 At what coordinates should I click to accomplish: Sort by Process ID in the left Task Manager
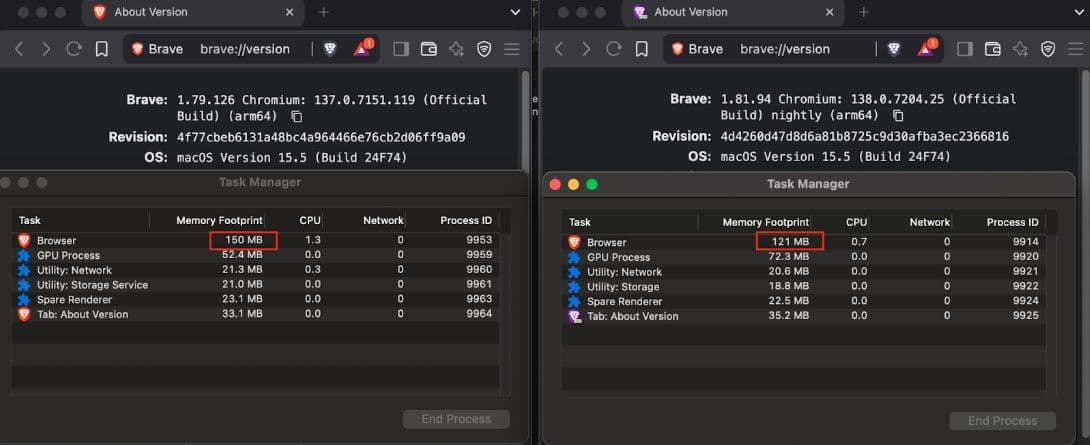point(466,220)
